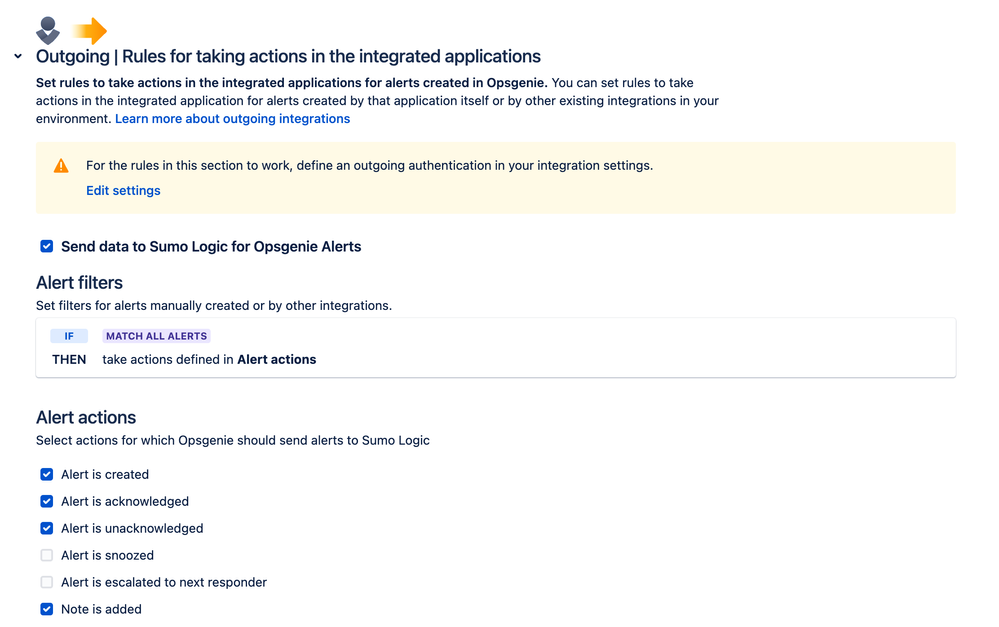Open the Edit settings link

coord(123,190)
